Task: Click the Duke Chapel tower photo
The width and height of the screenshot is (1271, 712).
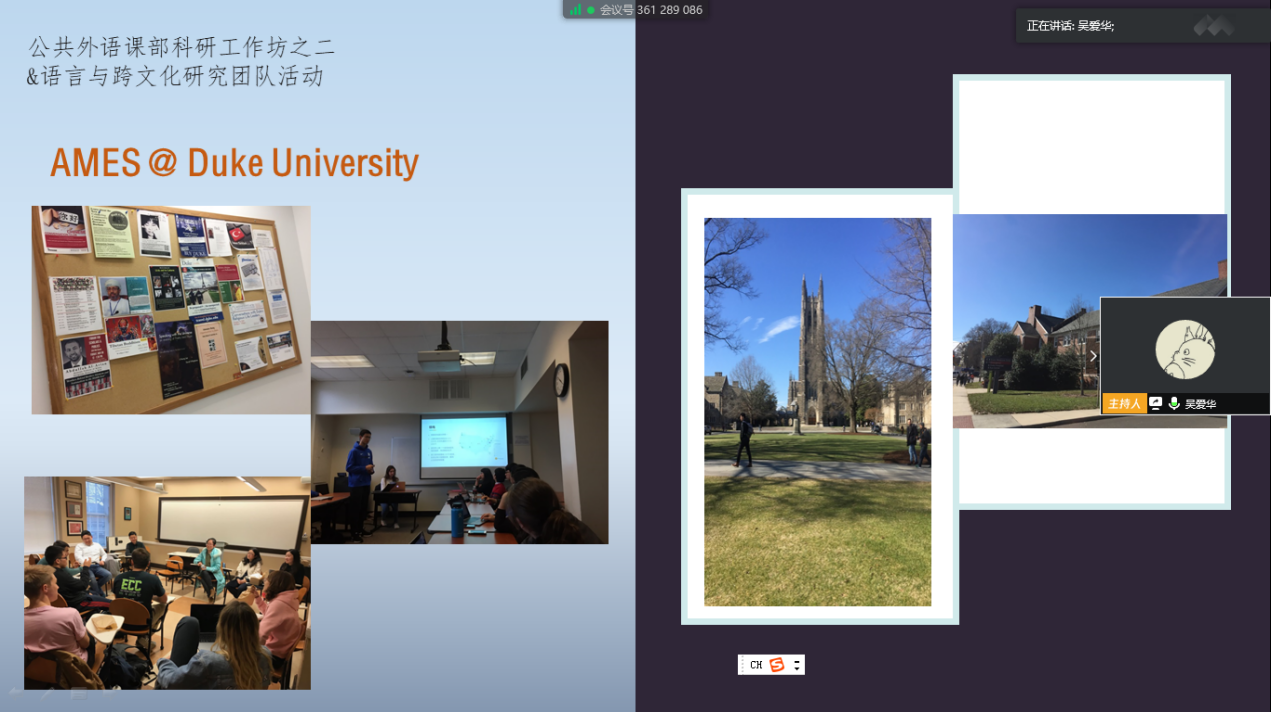Action: click(817, 411)
